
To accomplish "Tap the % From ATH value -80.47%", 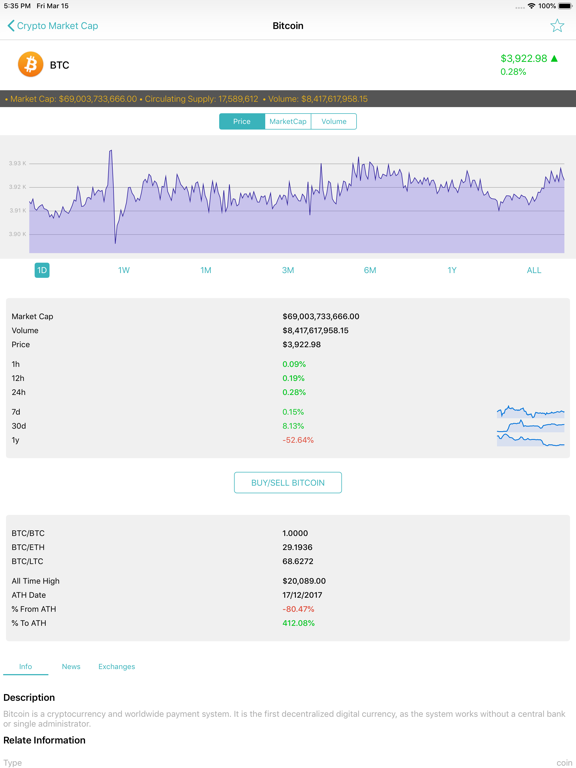I will (x=298, y=609).
